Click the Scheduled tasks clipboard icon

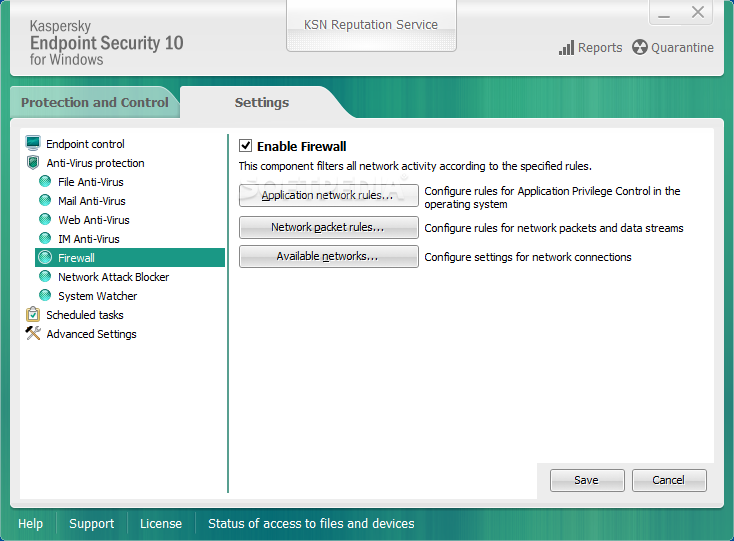pos(33,314)
